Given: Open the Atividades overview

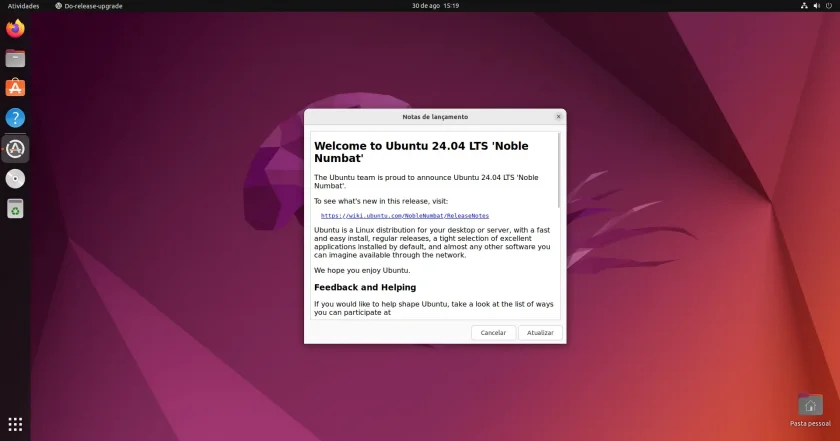Looking at the screenshot, I should (24, 6).
